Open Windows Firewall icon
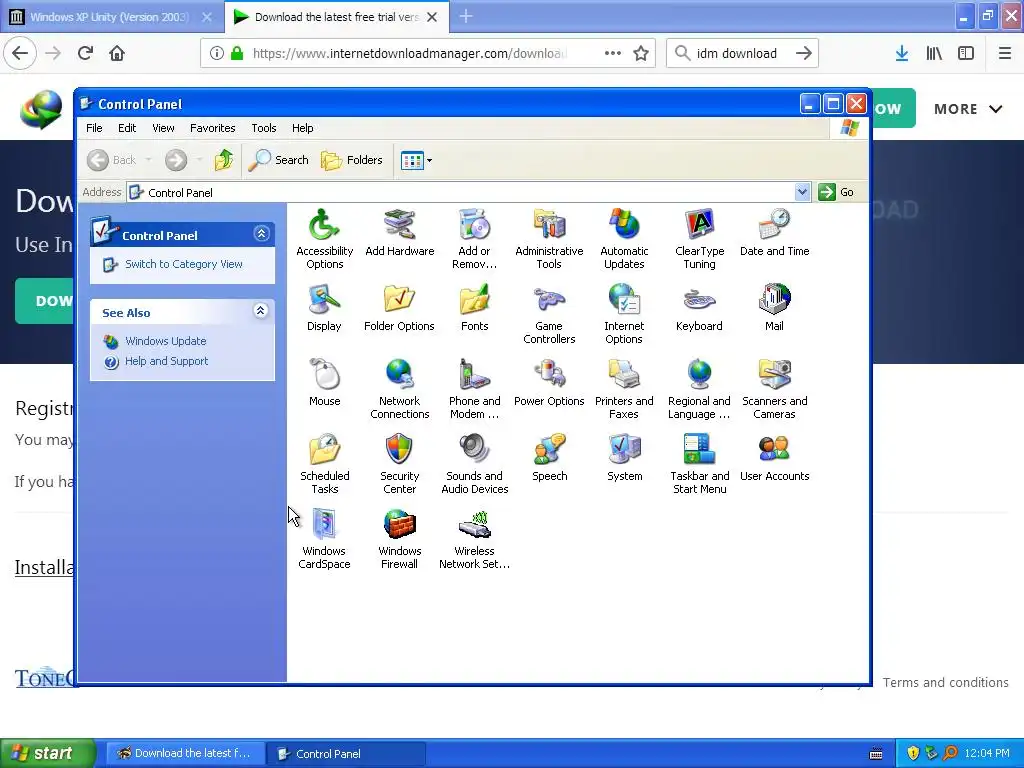This screenshot has width=1024, height=768. click(399, 539)
